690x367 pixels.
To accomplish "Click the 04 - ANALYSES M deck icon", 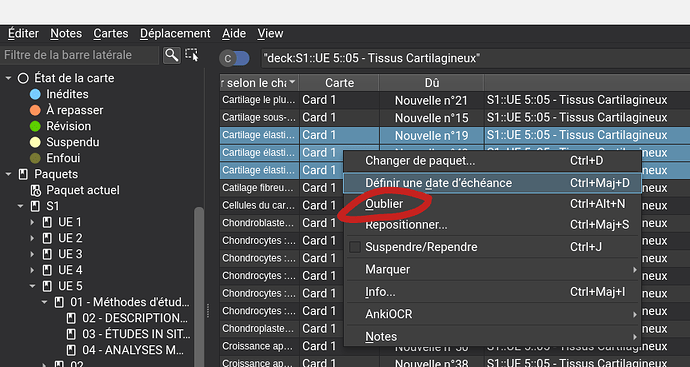I will (x=71, y=350).
